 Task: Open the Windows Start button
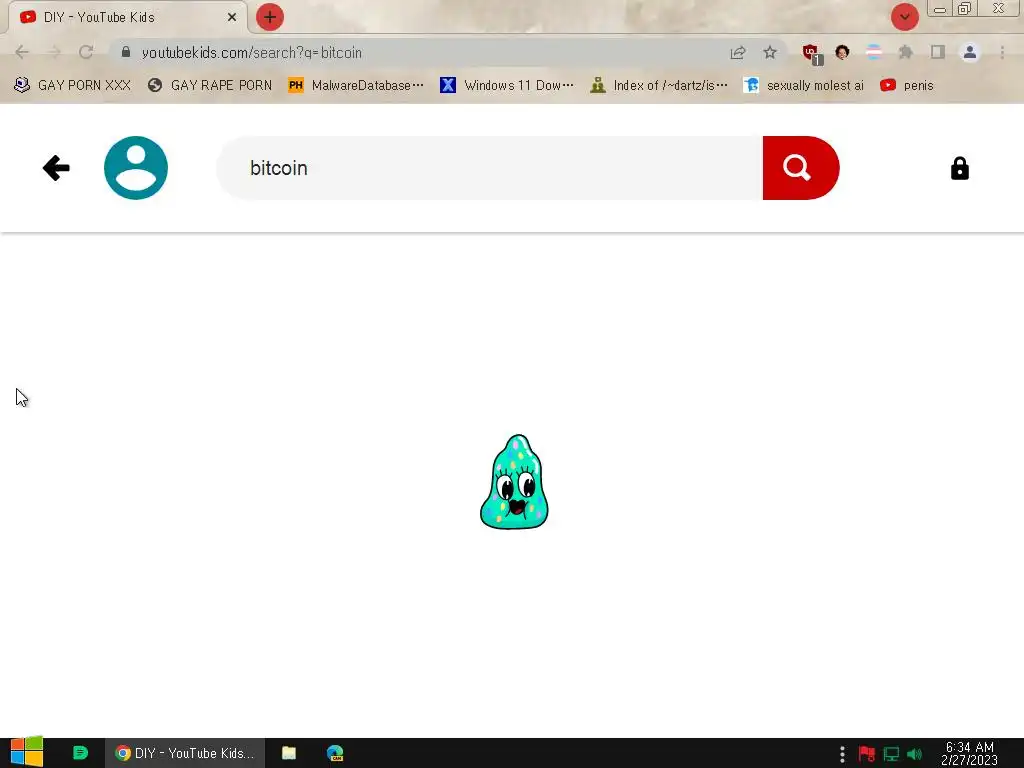coord(26,752)
